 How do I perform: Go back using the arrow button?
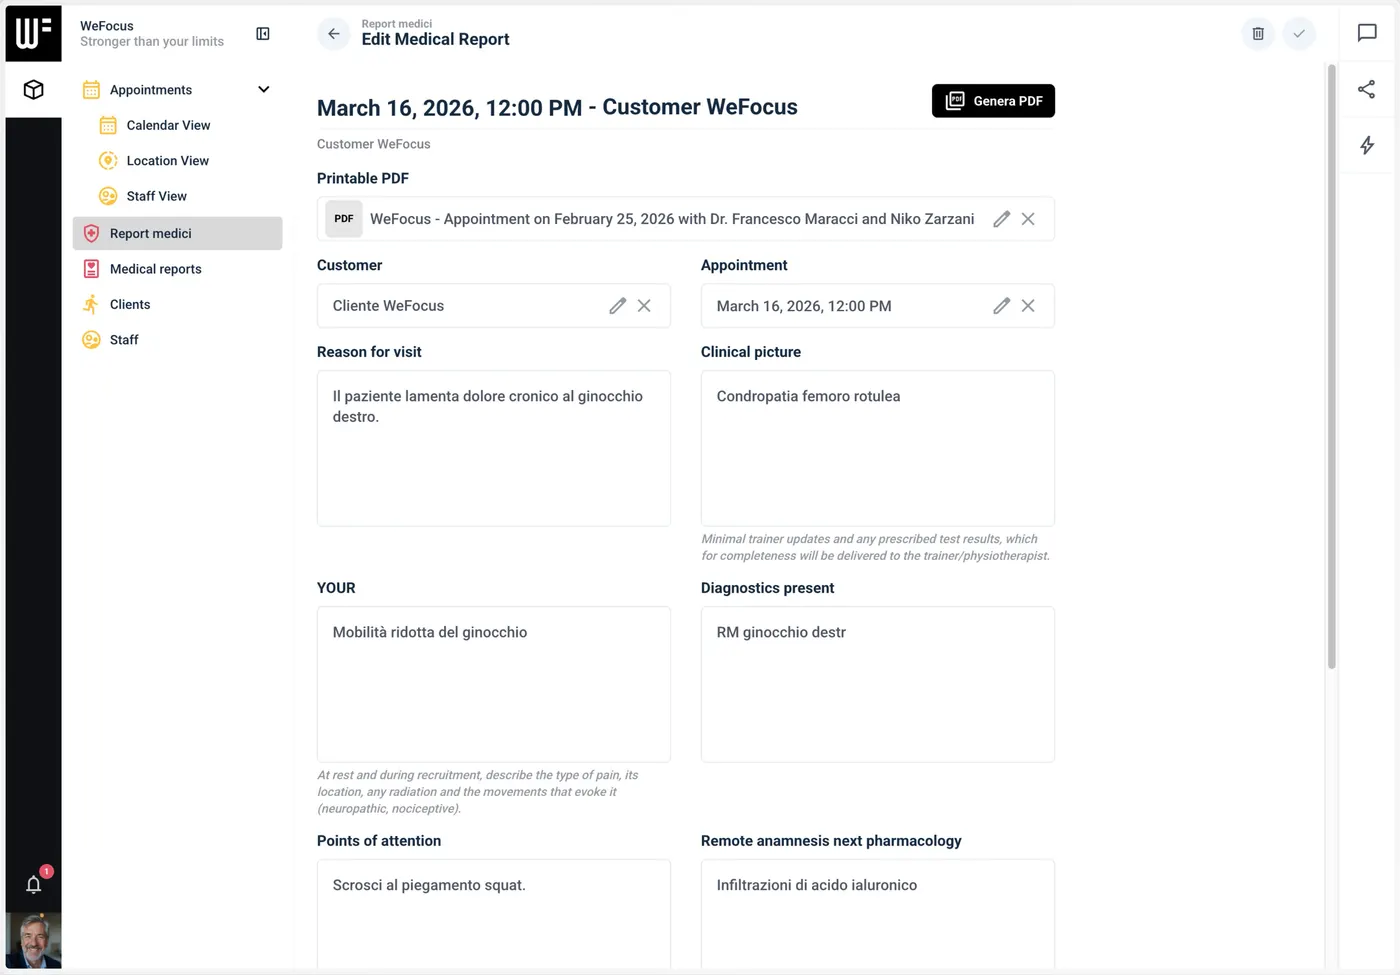(334, 34)
